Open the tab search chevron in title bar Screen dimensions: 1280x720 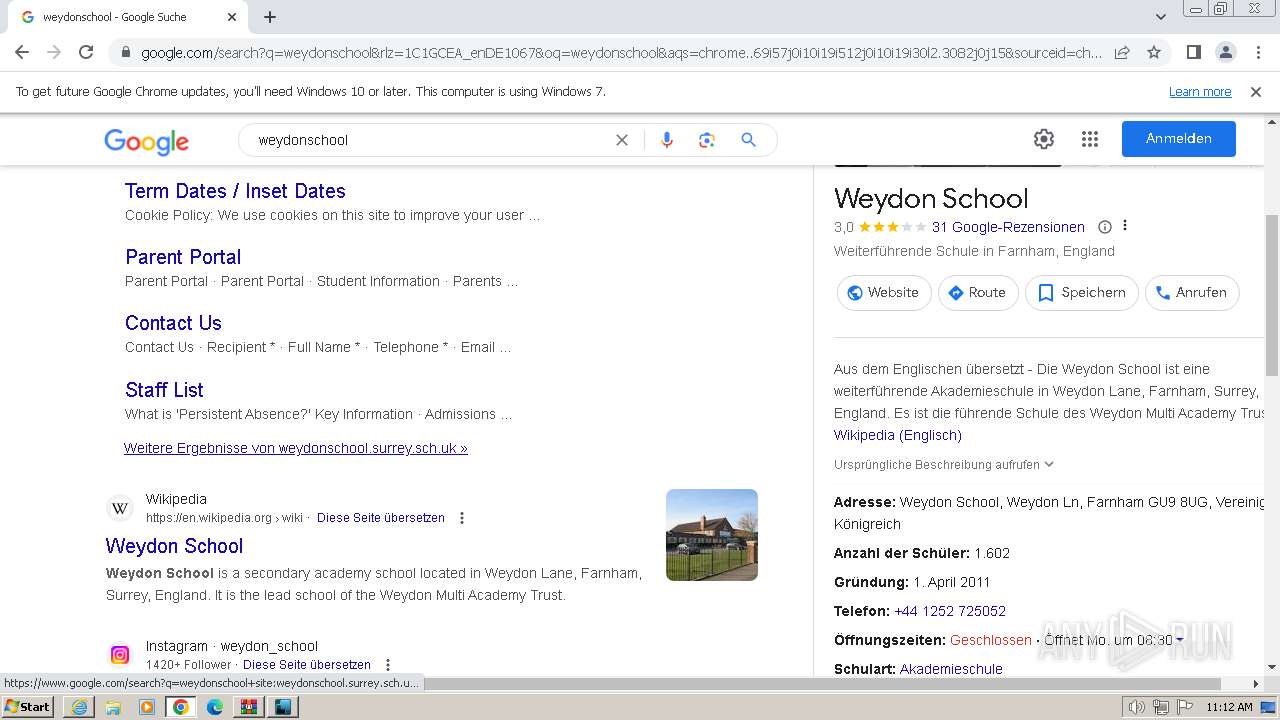pyautogui.click(x=1161, y=17)
